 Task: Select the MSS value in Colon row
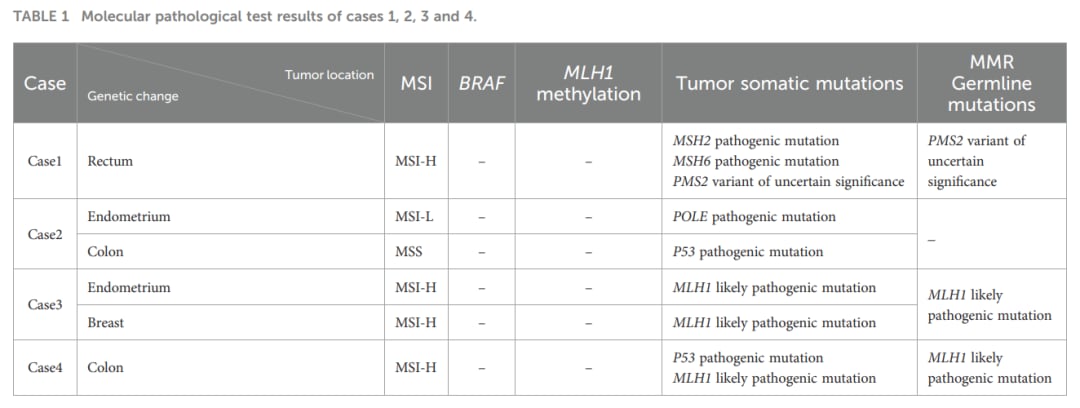(x=408, y=252)
